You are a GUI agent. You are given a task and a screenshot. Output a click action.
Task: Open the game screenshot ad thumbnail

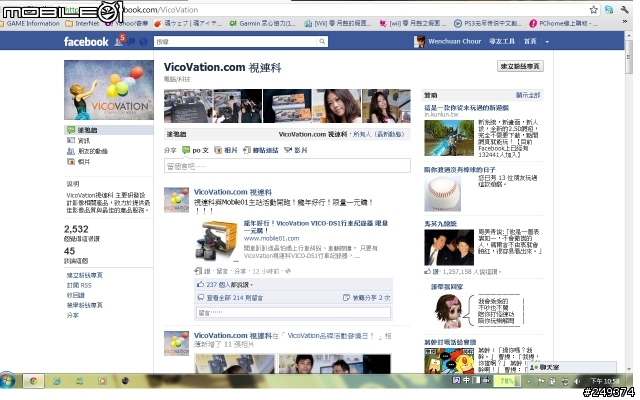tap(449, 138)
